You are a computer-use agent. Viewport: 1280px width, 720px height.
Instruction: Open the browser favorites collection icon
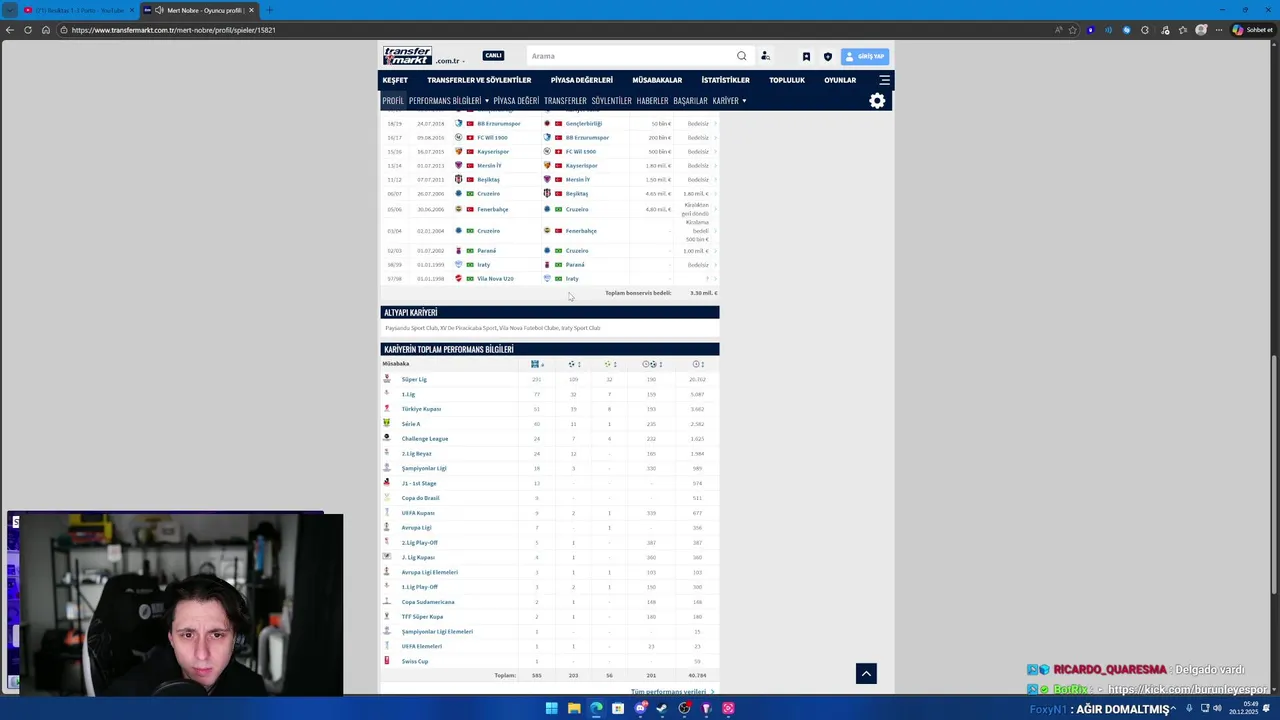coord(1182,30)
